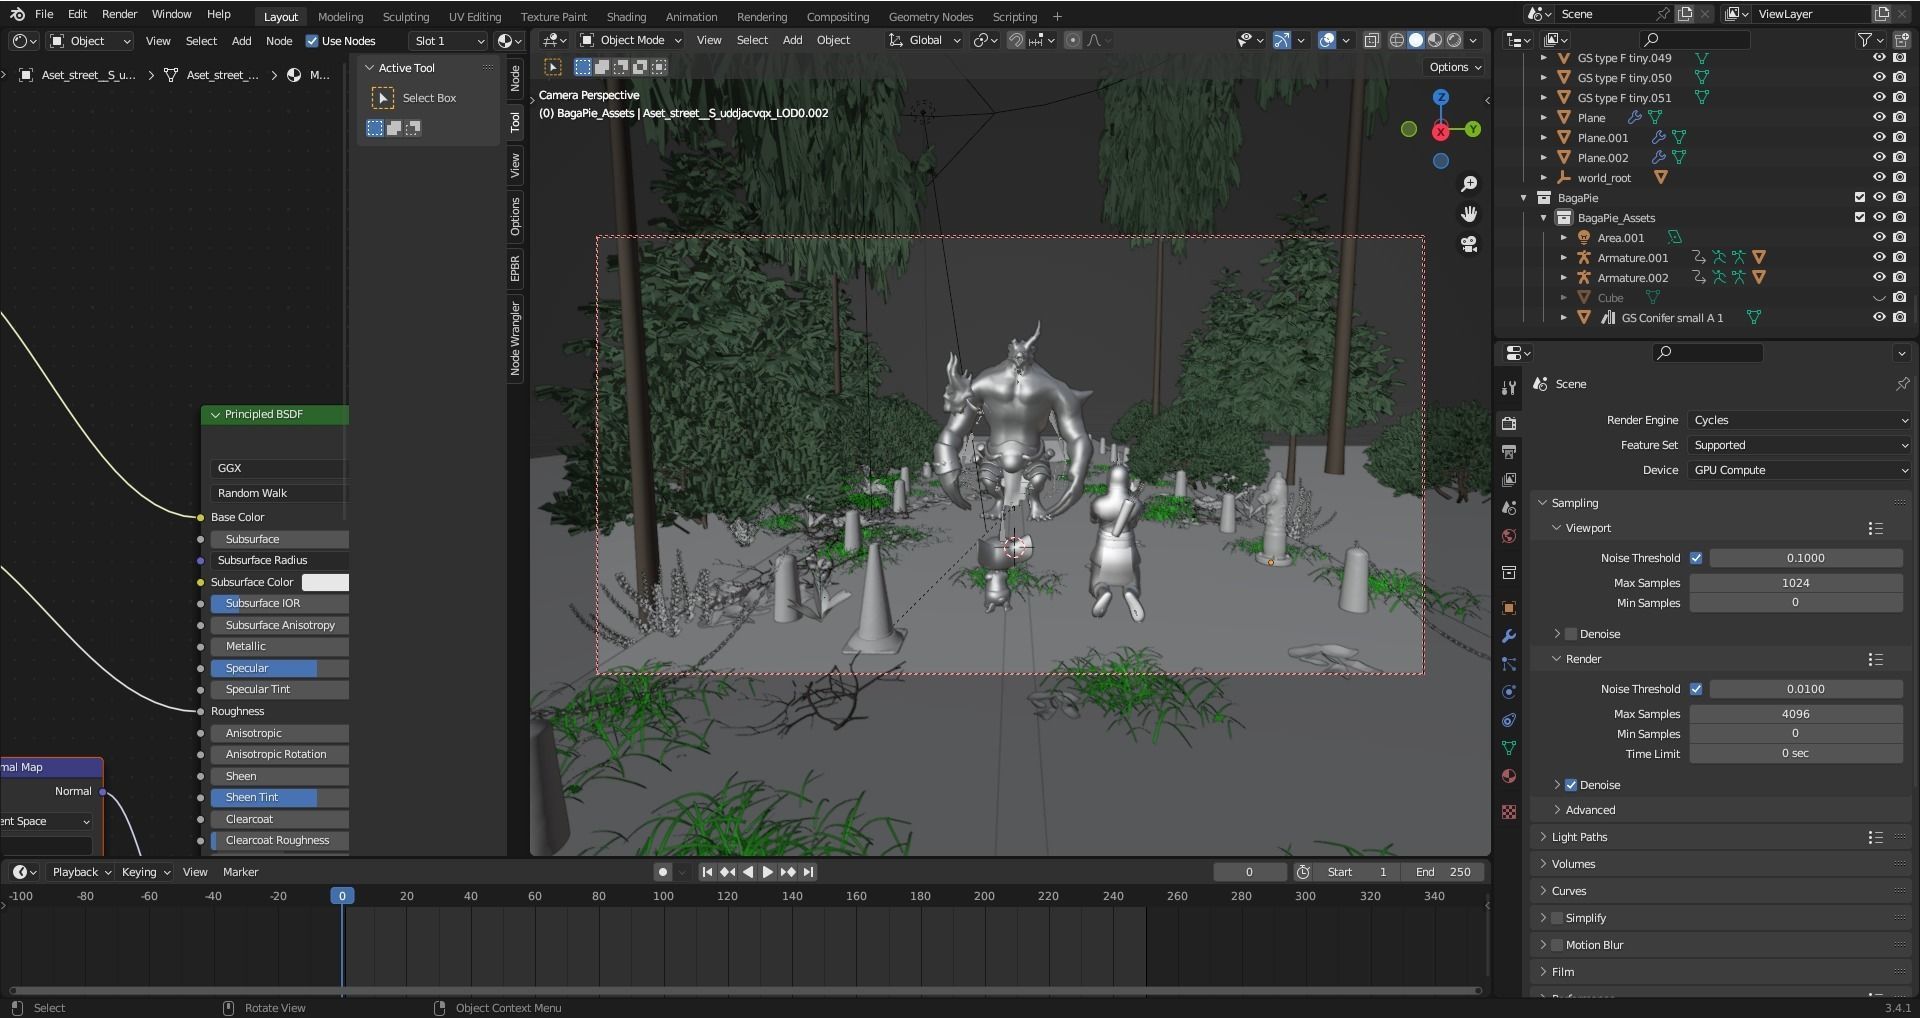
Task: Open the World properties tab icon
Action: click(1509, 536)
